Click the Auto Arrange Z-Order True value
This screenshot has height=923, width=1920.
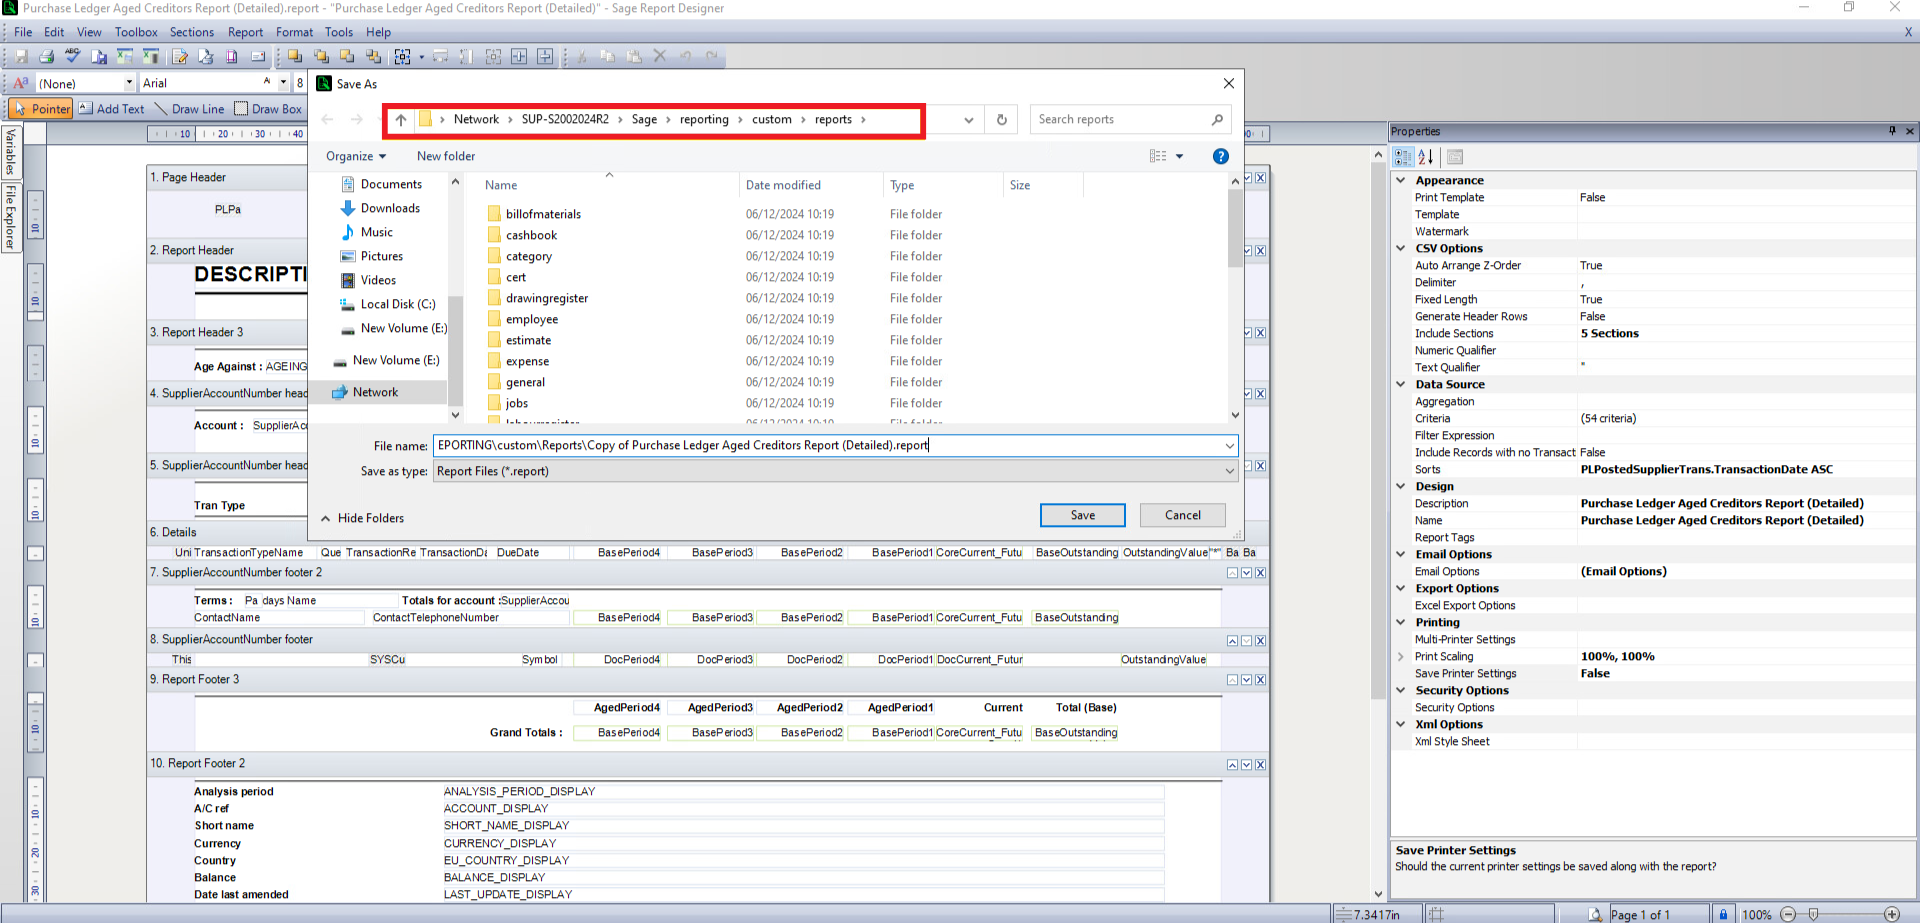[1591, 266]
